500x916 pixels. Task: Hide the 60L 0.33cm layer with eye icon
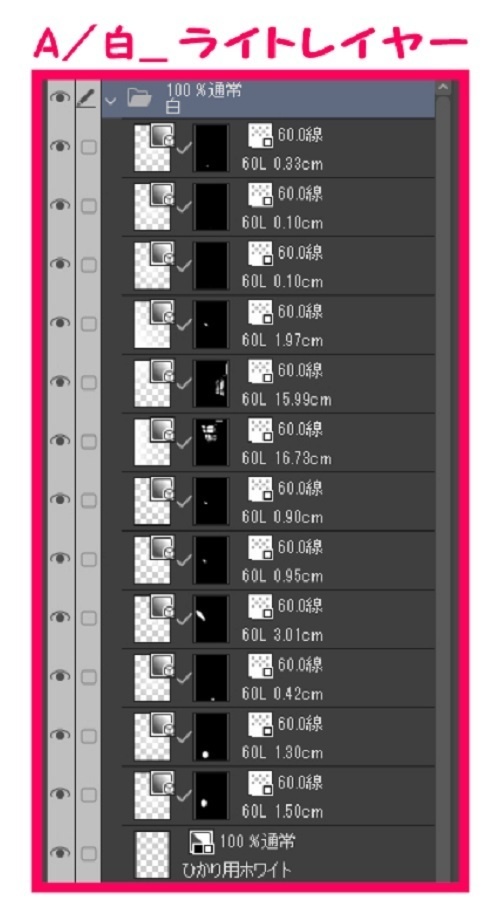pyautogui.click(x=60, y=147)
